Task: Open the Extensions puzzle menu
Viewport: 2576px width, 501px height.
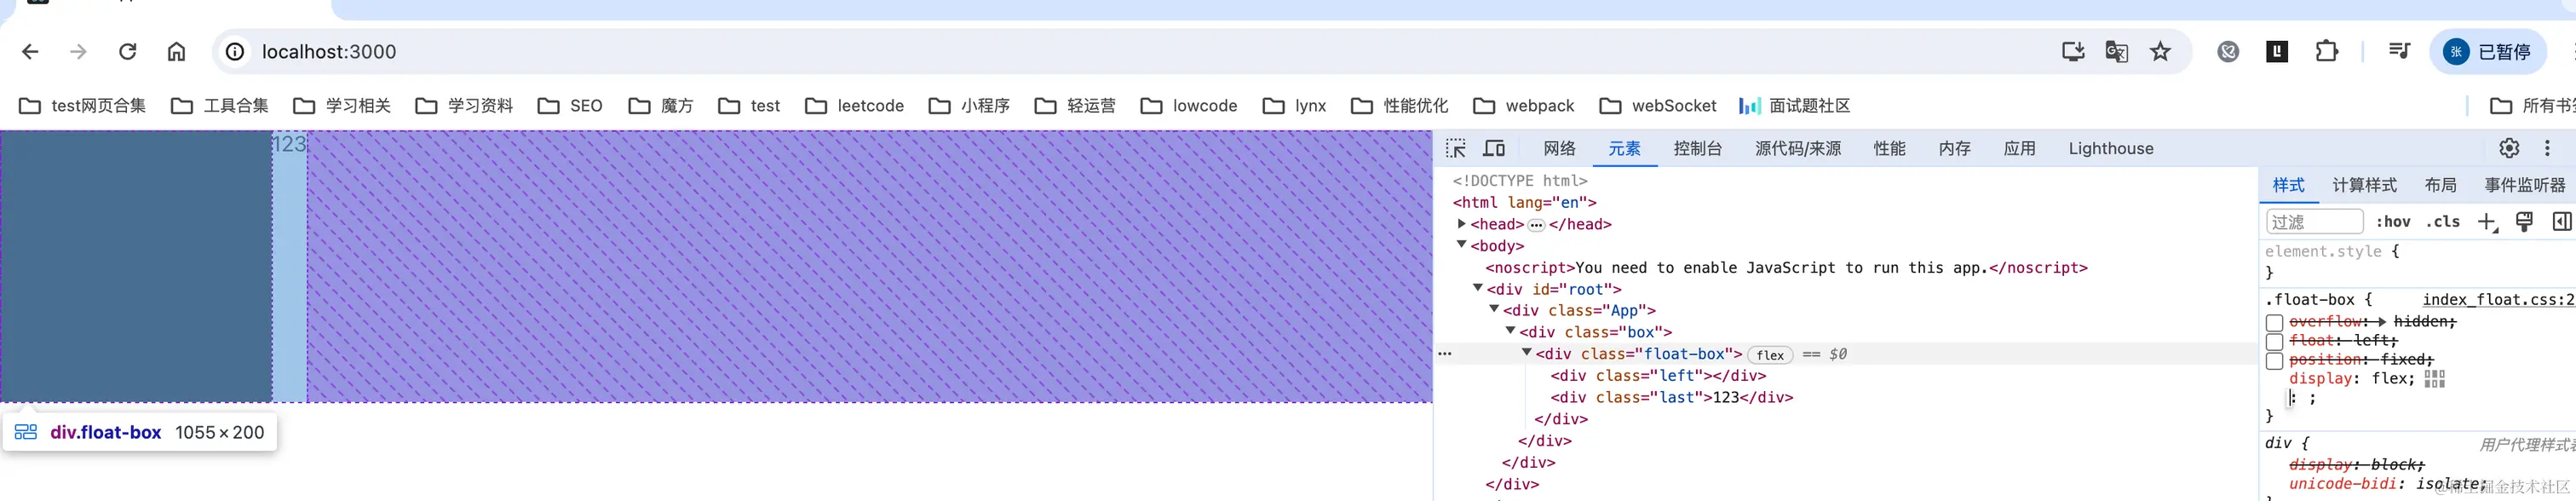Action: pos(2327,52)
